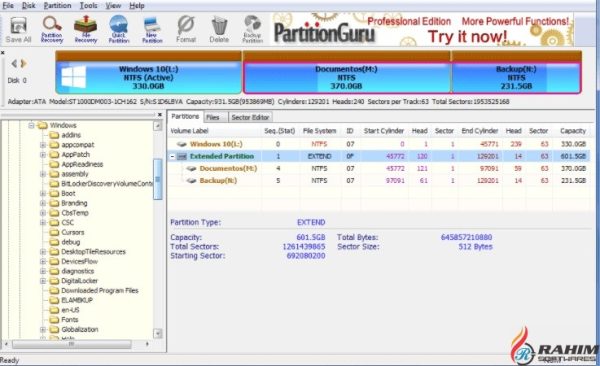This screenshot has width=600, height=366.
Task: Sort by File System column header
Action: 319,131
